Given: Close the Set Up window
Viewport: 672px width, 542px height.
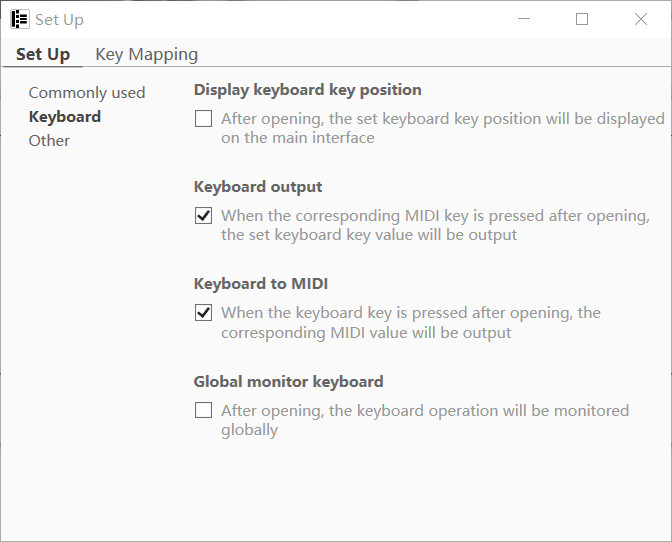Looking at the screenshot, I should click(641, 19).
